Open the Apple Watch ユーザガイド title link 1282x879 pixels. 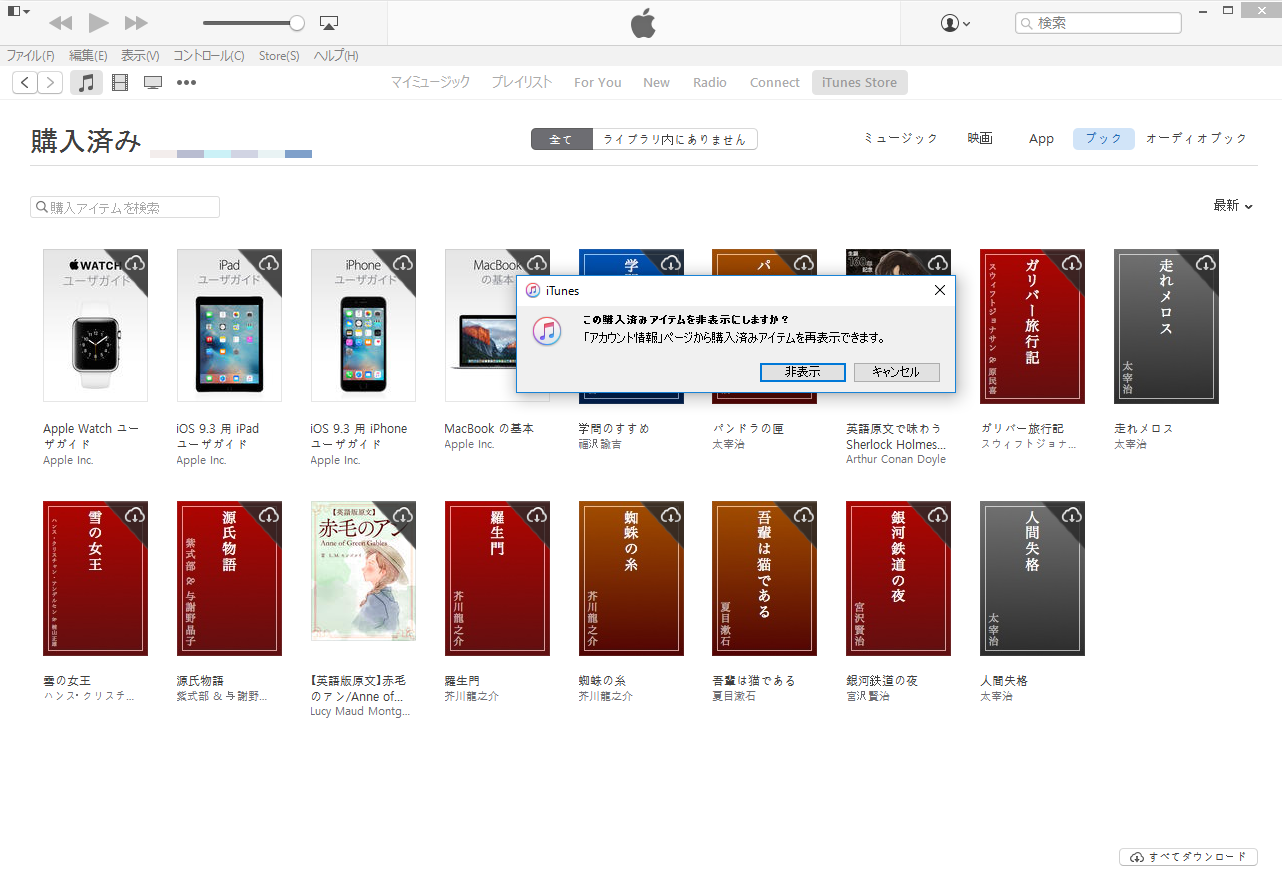click(91, 436)
